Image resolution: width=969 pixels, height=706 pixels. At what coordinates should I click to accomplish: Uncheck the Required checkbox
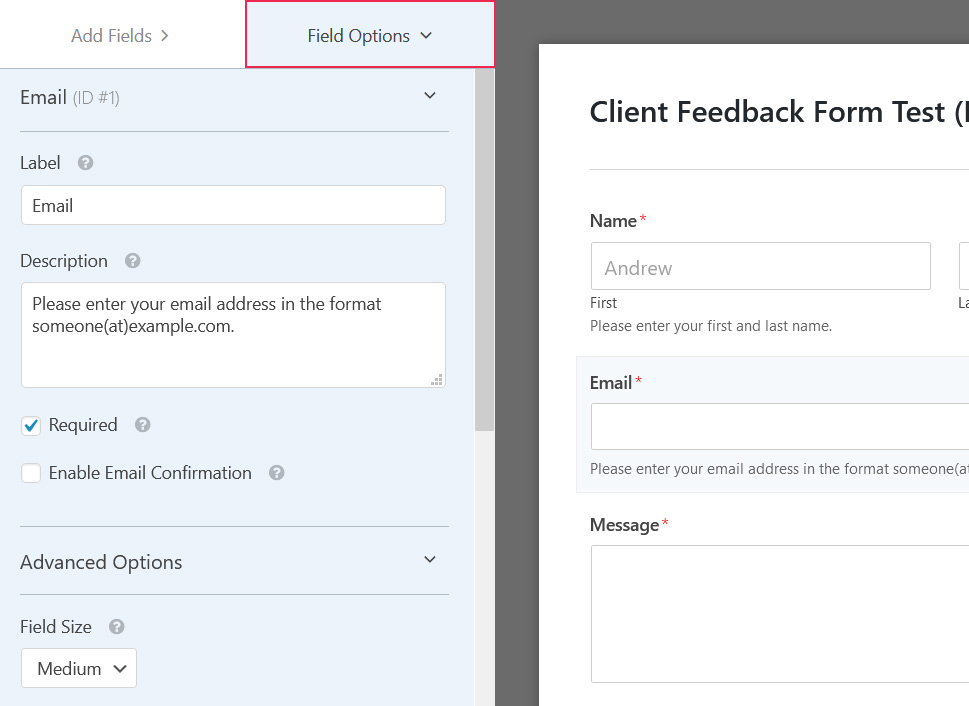31,425
